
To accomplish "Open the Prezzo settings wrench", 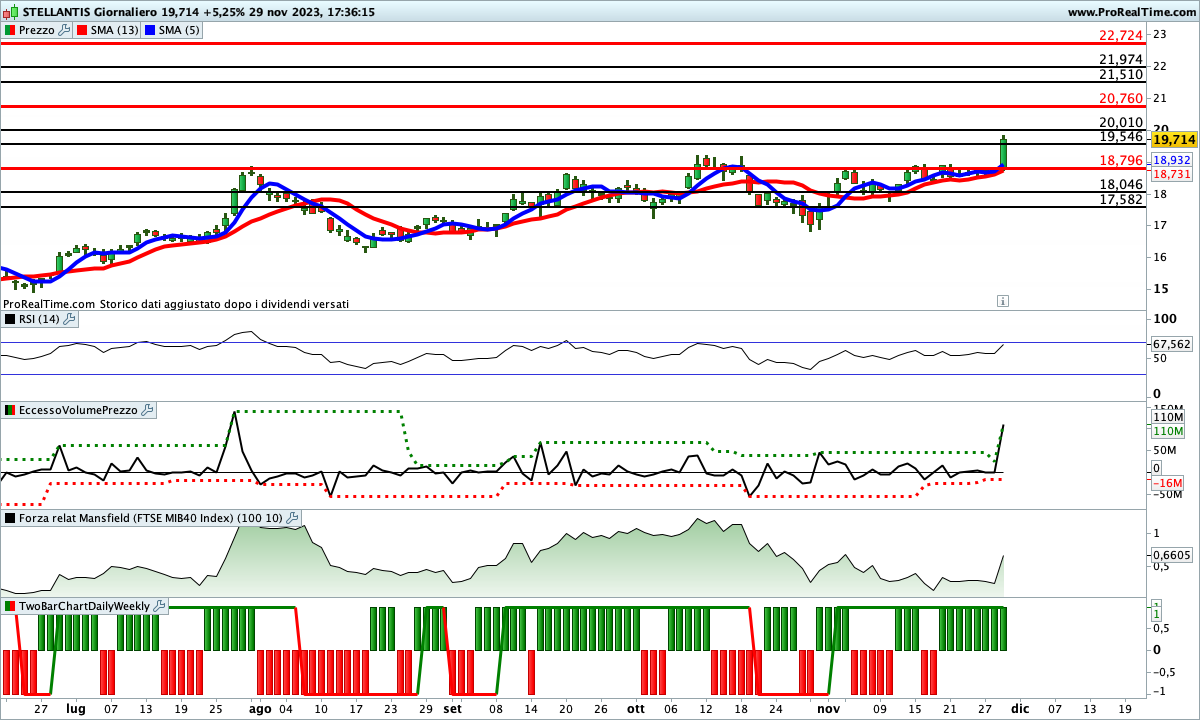I will click(65, 30).
